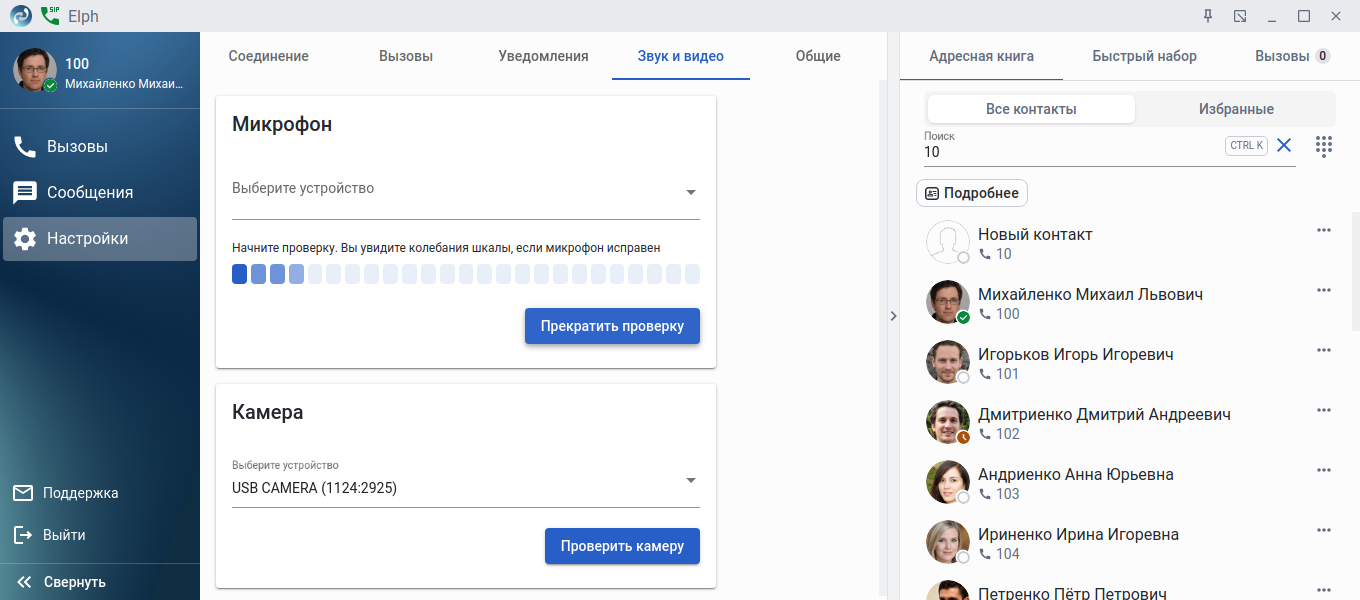This screenshot has width=1360, height=600.
Task: Switch to the Избранные contacts filter
Action: [x=1236, y=109]
